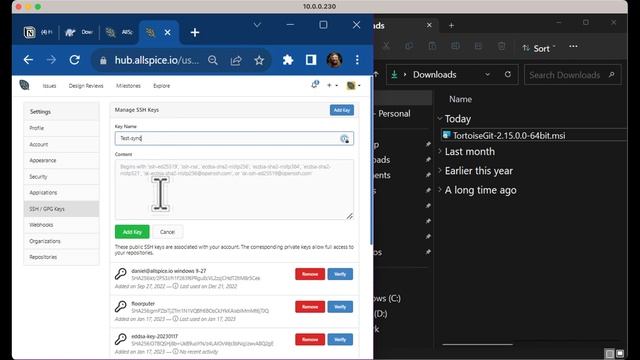Open the notifications bell icon
Screen dimensions: 640x360
click(x=315, y=84)
